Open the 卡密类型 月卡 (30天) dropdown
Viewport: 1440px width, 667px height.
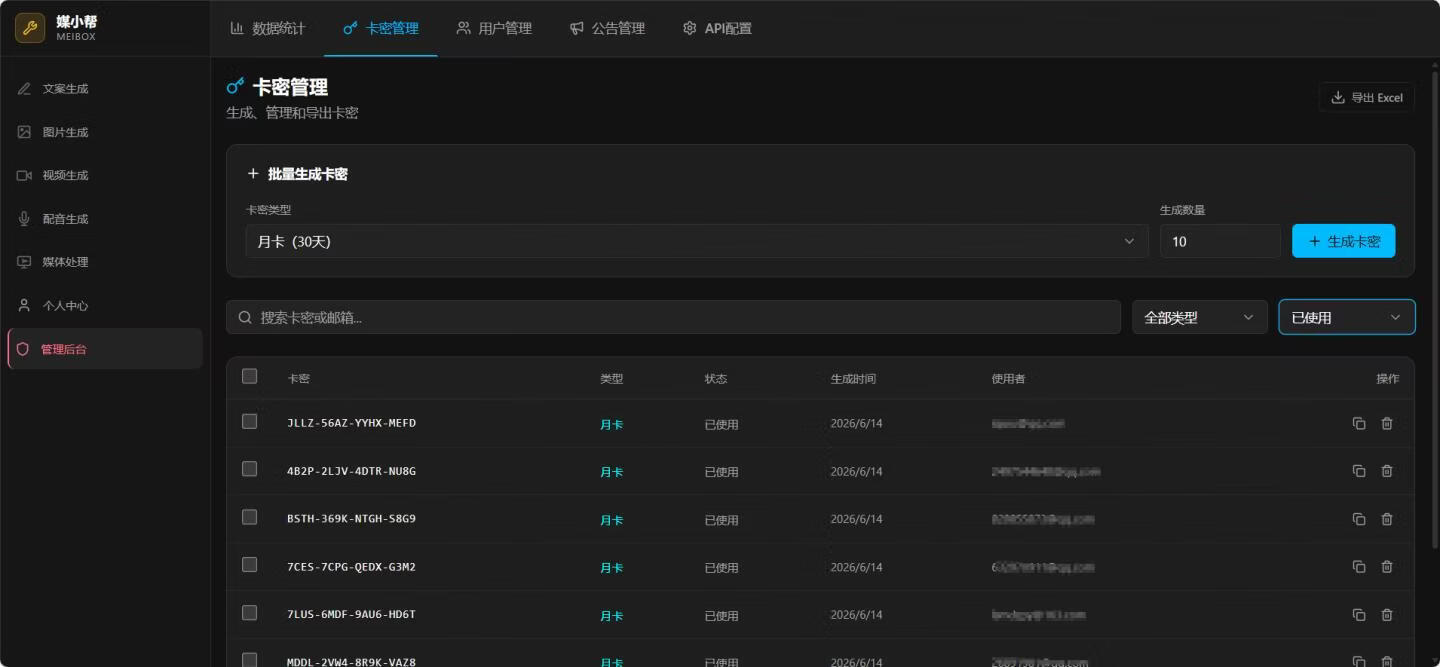pos(697,241)
